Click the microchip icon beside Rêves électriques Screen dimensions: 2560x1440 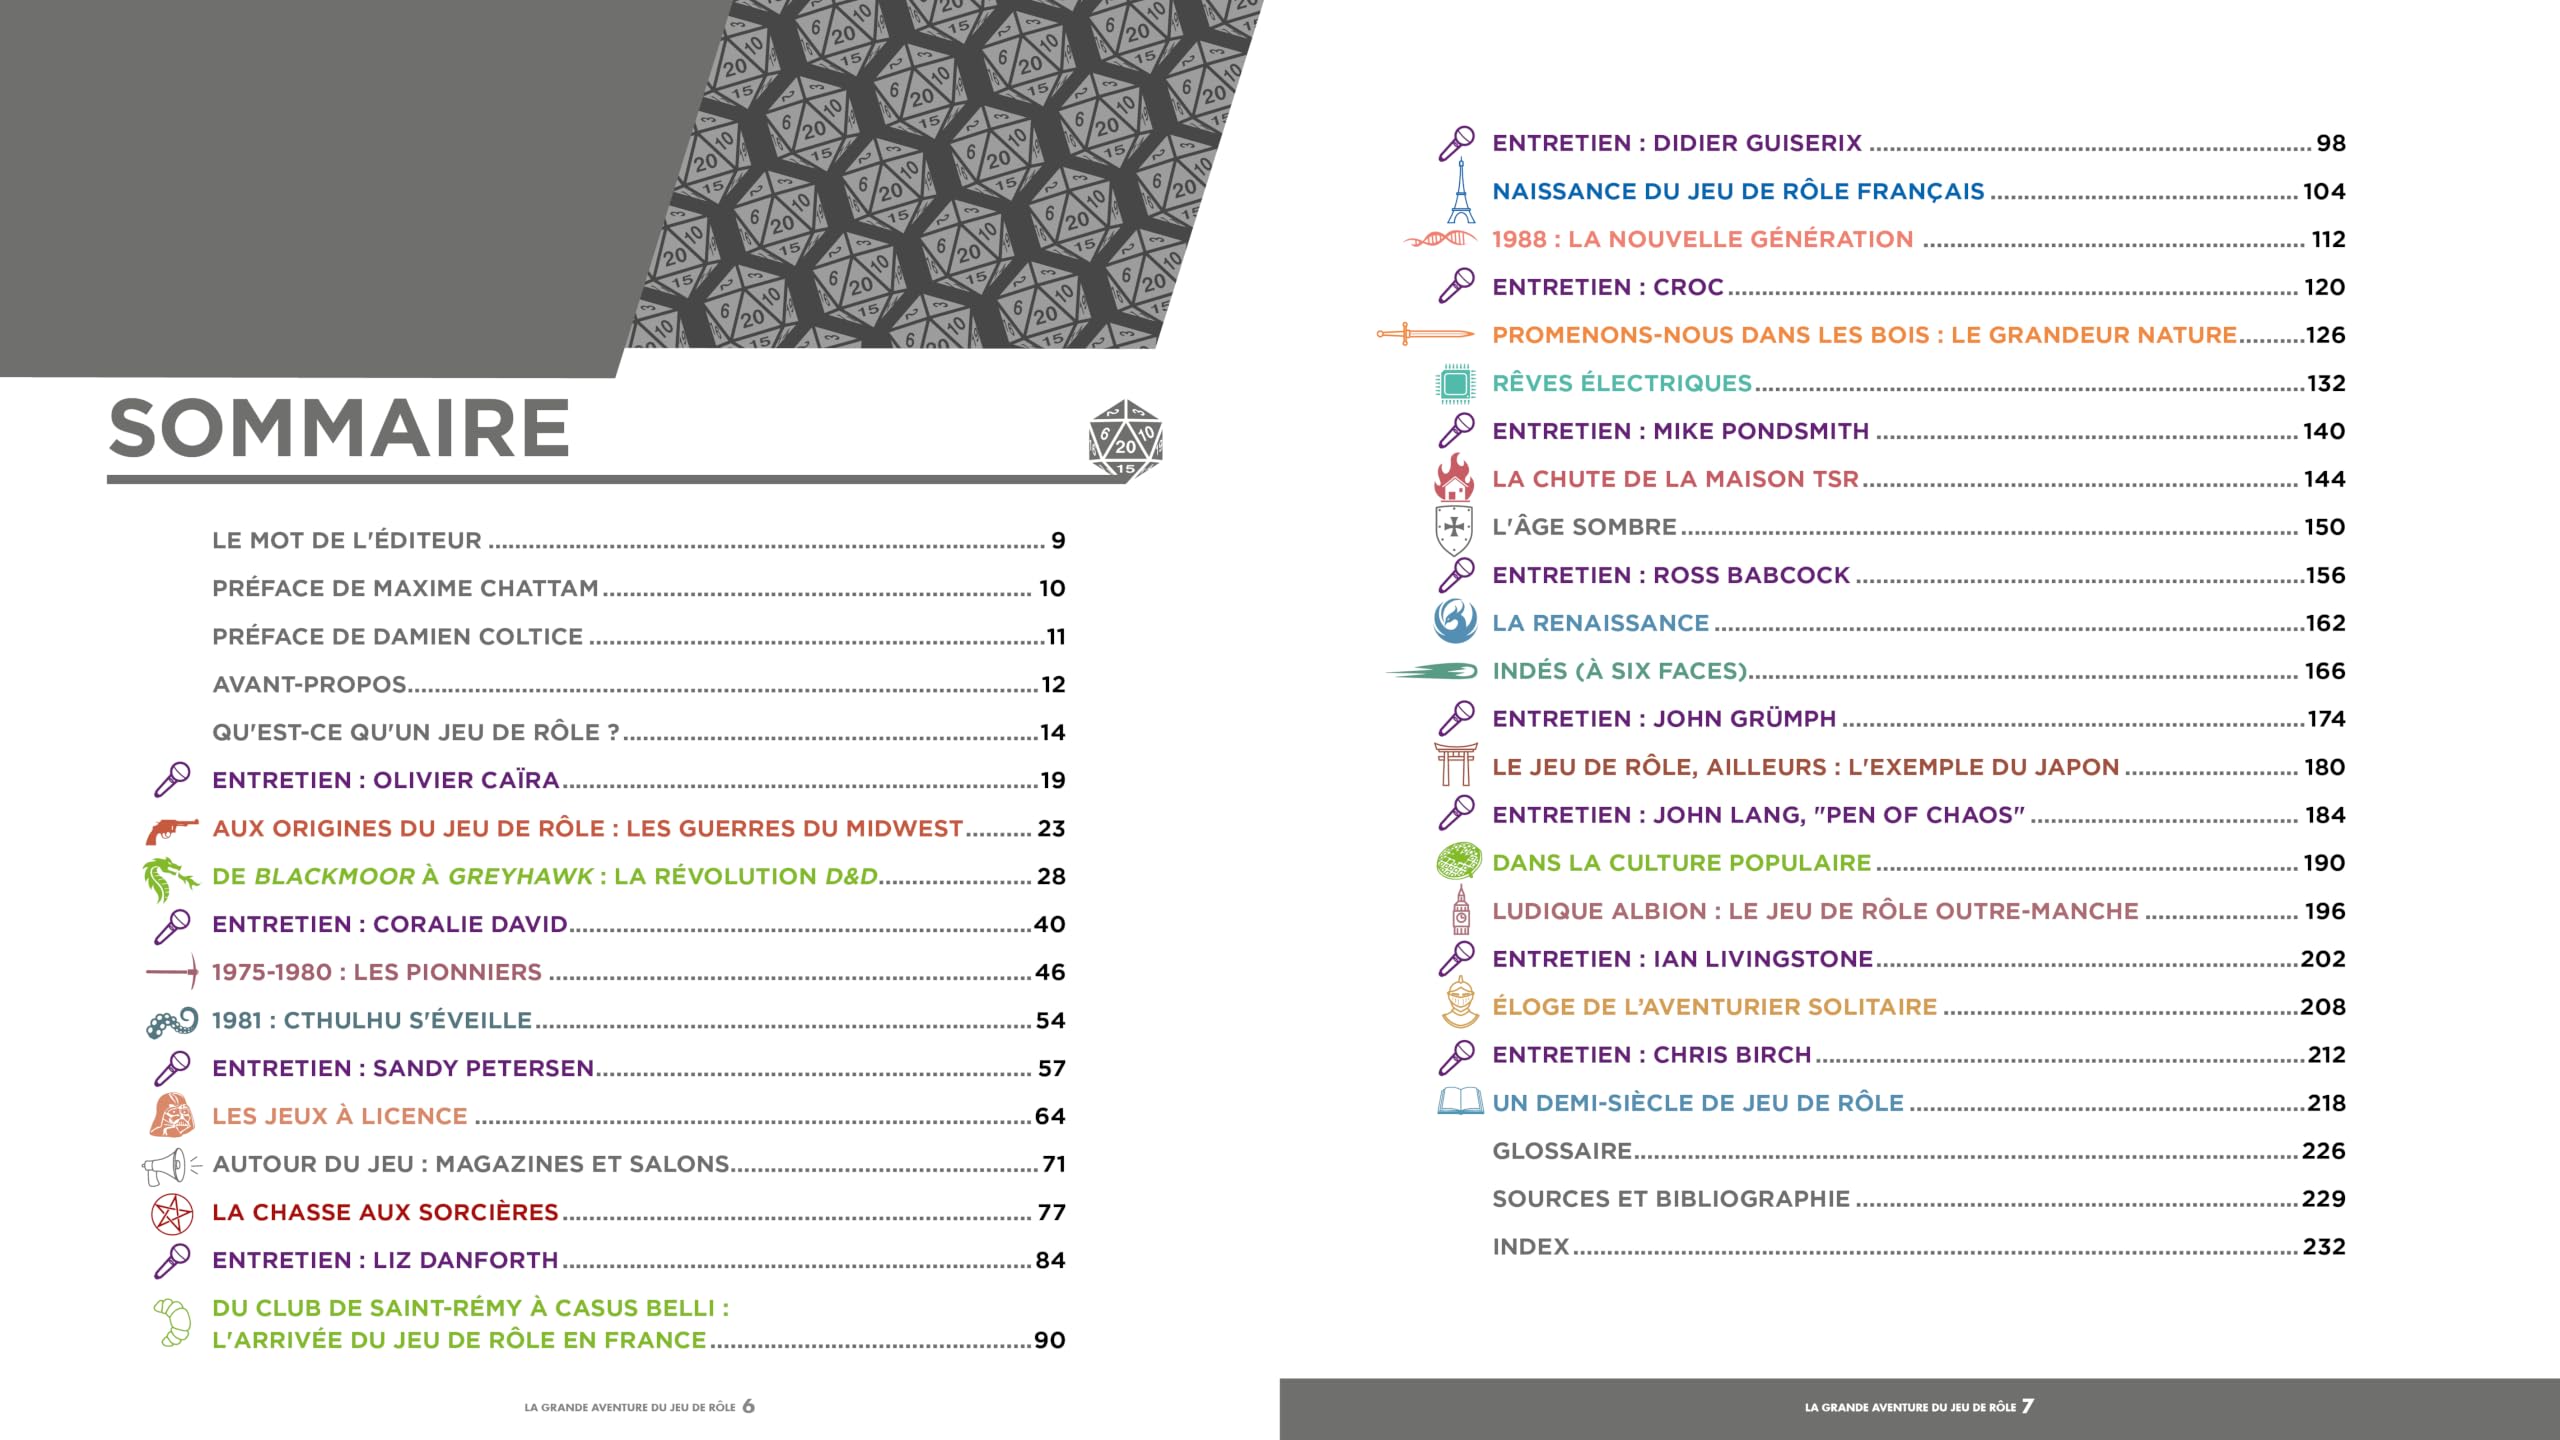[x=1456, y=383]
